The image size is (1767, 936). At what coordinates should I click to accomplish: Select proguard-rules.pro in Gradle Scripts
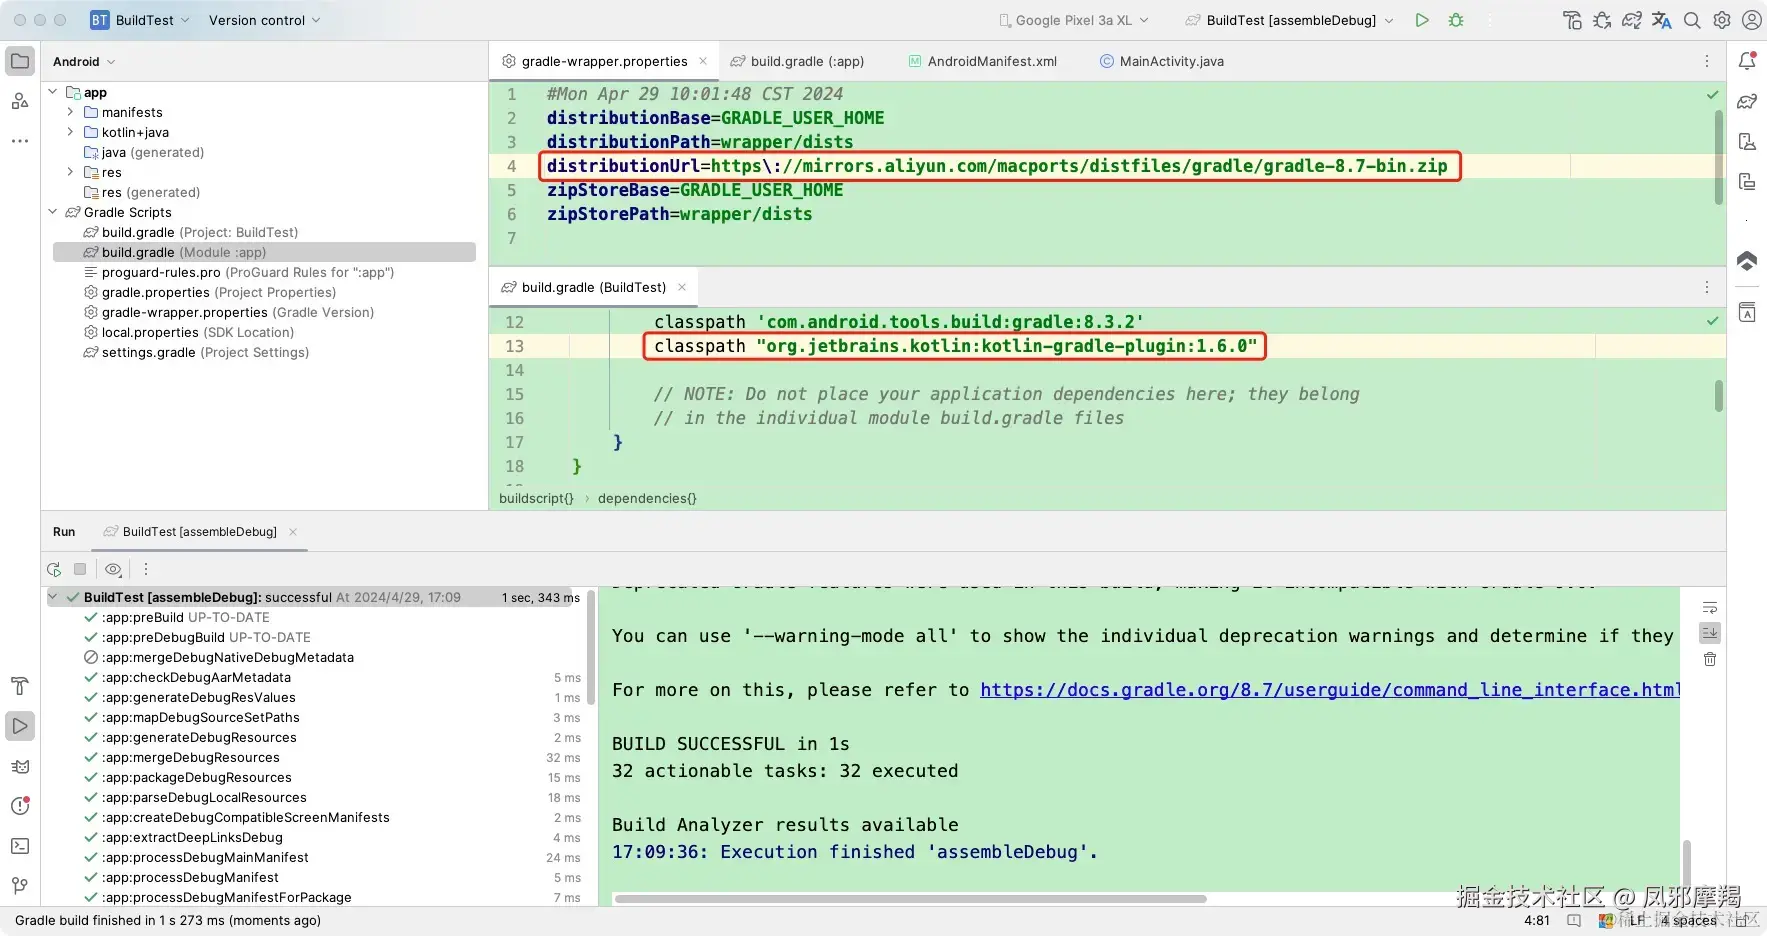click(x=238, y=272)
